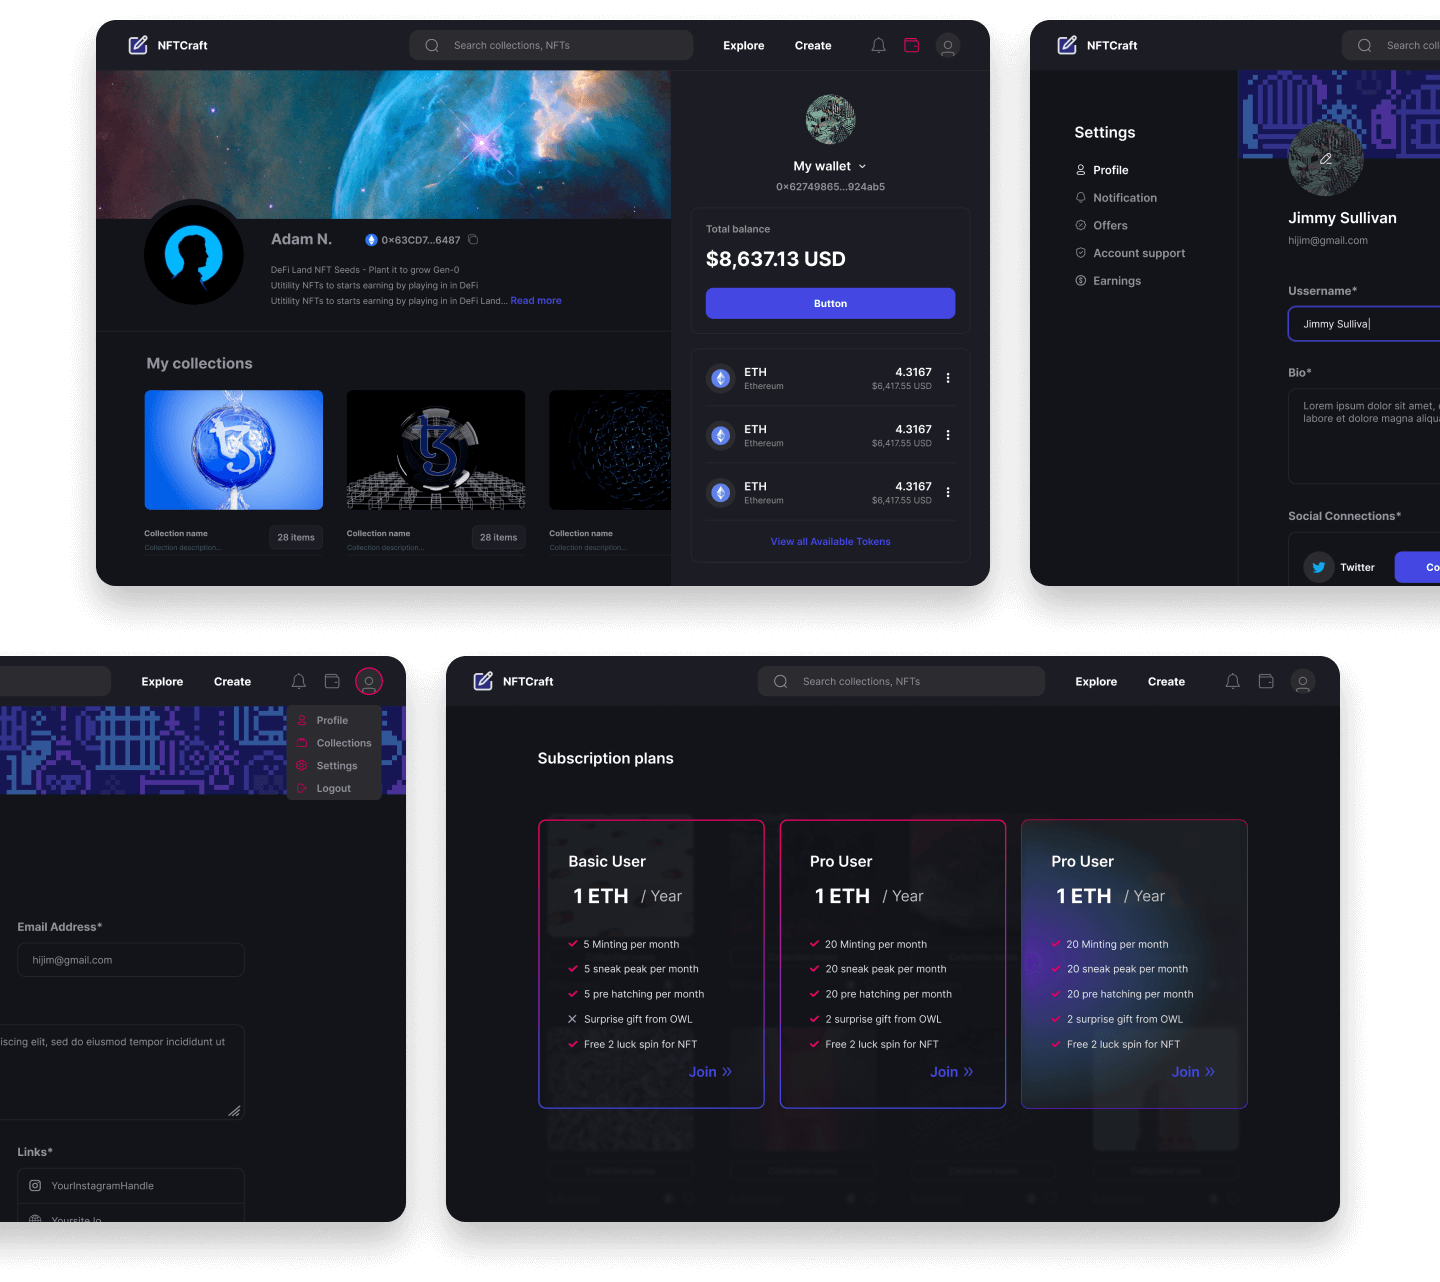
Task: Click Create in wallet window header
Action: click(x=813, y=45)
